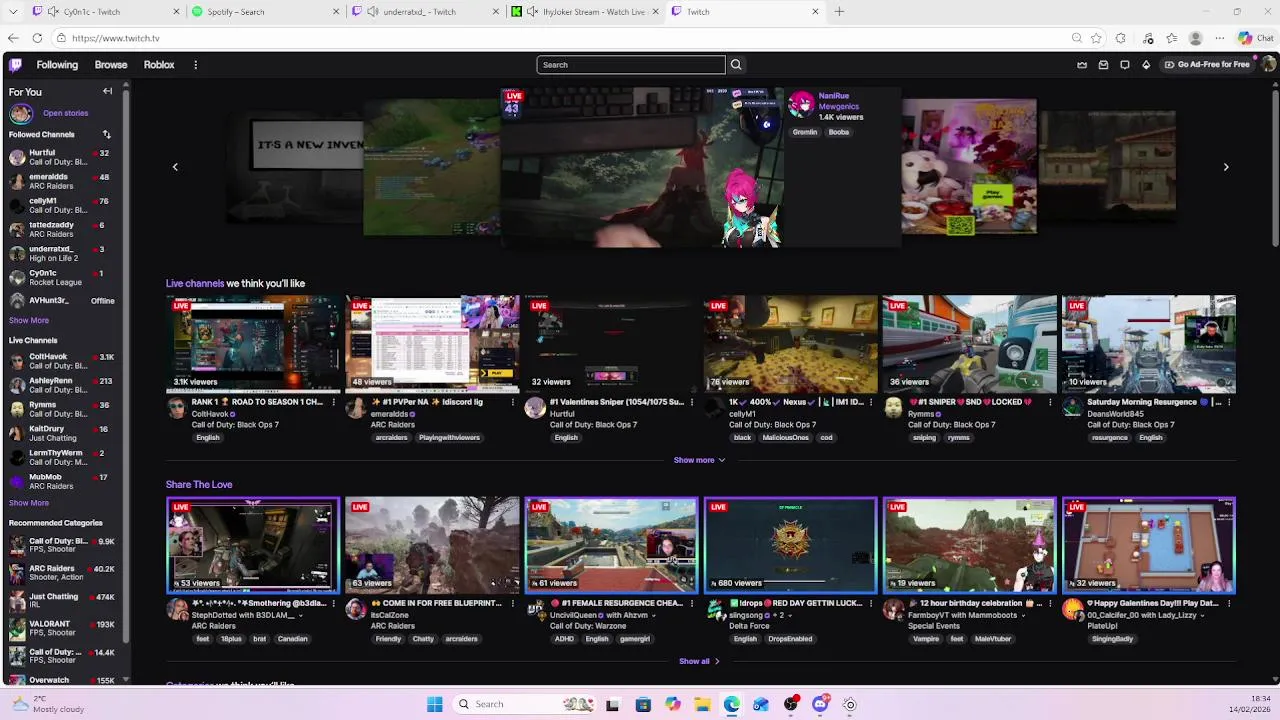Click the Twitch home logo
This screenshot has height=720, width=1280.
[x=15, y=65]
